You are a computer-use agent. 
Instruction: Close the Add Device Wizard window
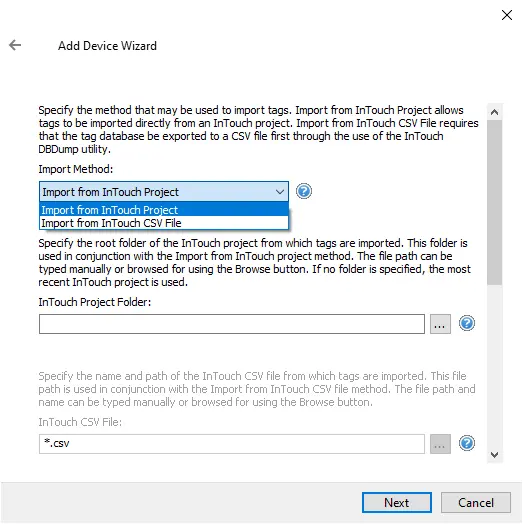pos(507,15)
